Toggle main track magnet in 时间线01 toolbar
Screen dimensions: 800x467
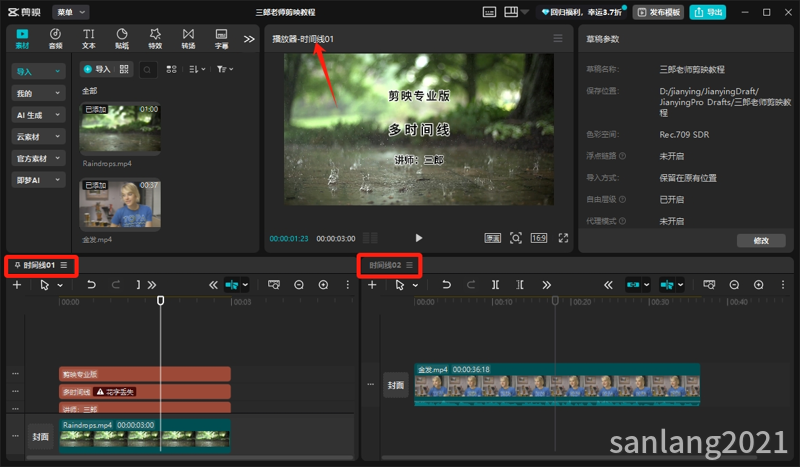(232, 285)
